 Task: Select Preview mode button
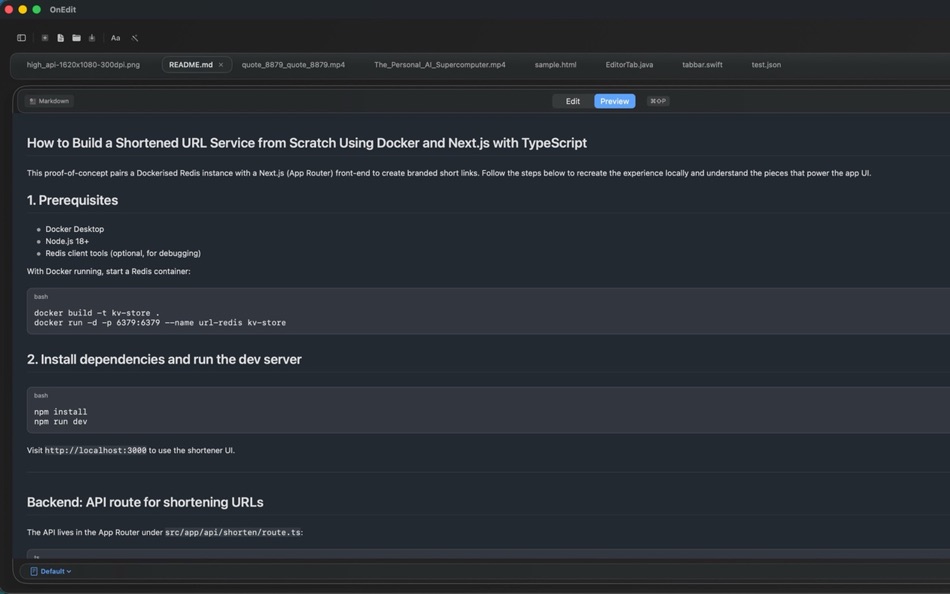click(614, 101)
